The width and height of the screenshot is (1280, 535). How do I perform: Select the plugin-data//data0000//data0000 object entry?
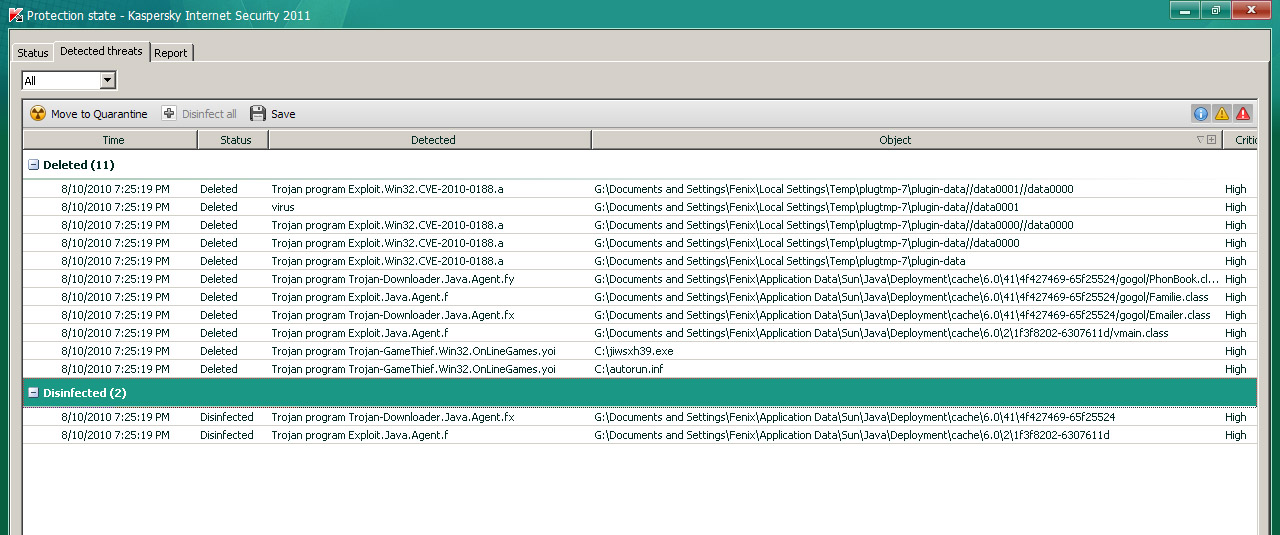(x=833, y=225)
